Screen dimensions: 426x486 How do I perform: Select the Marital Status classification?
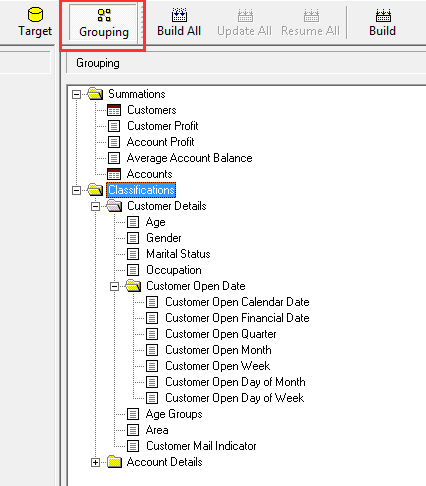pyautogui.click(x=178, y=254)
